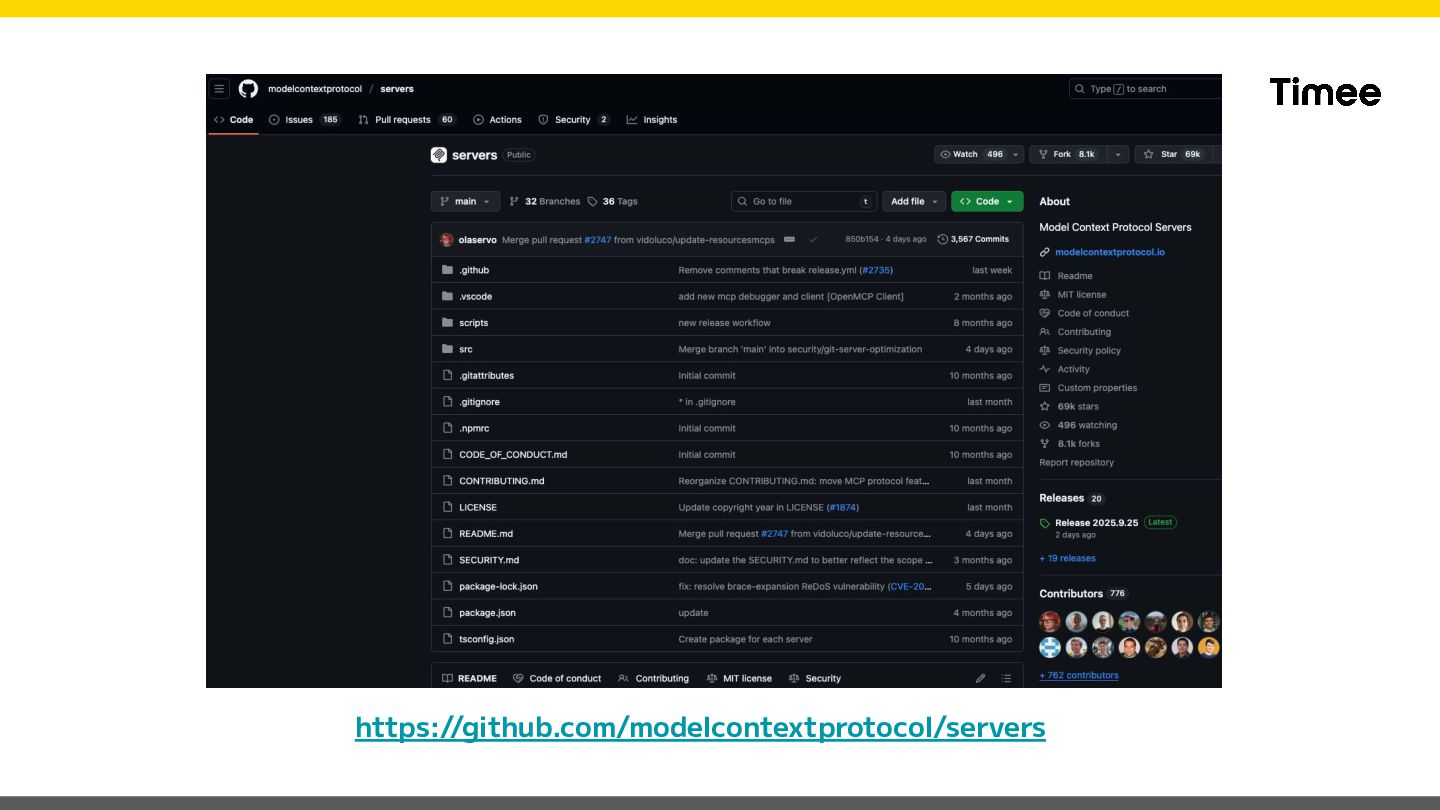
Task: Visit the modelcontextprotocol.io website link
Action: tap(1110, 252)
